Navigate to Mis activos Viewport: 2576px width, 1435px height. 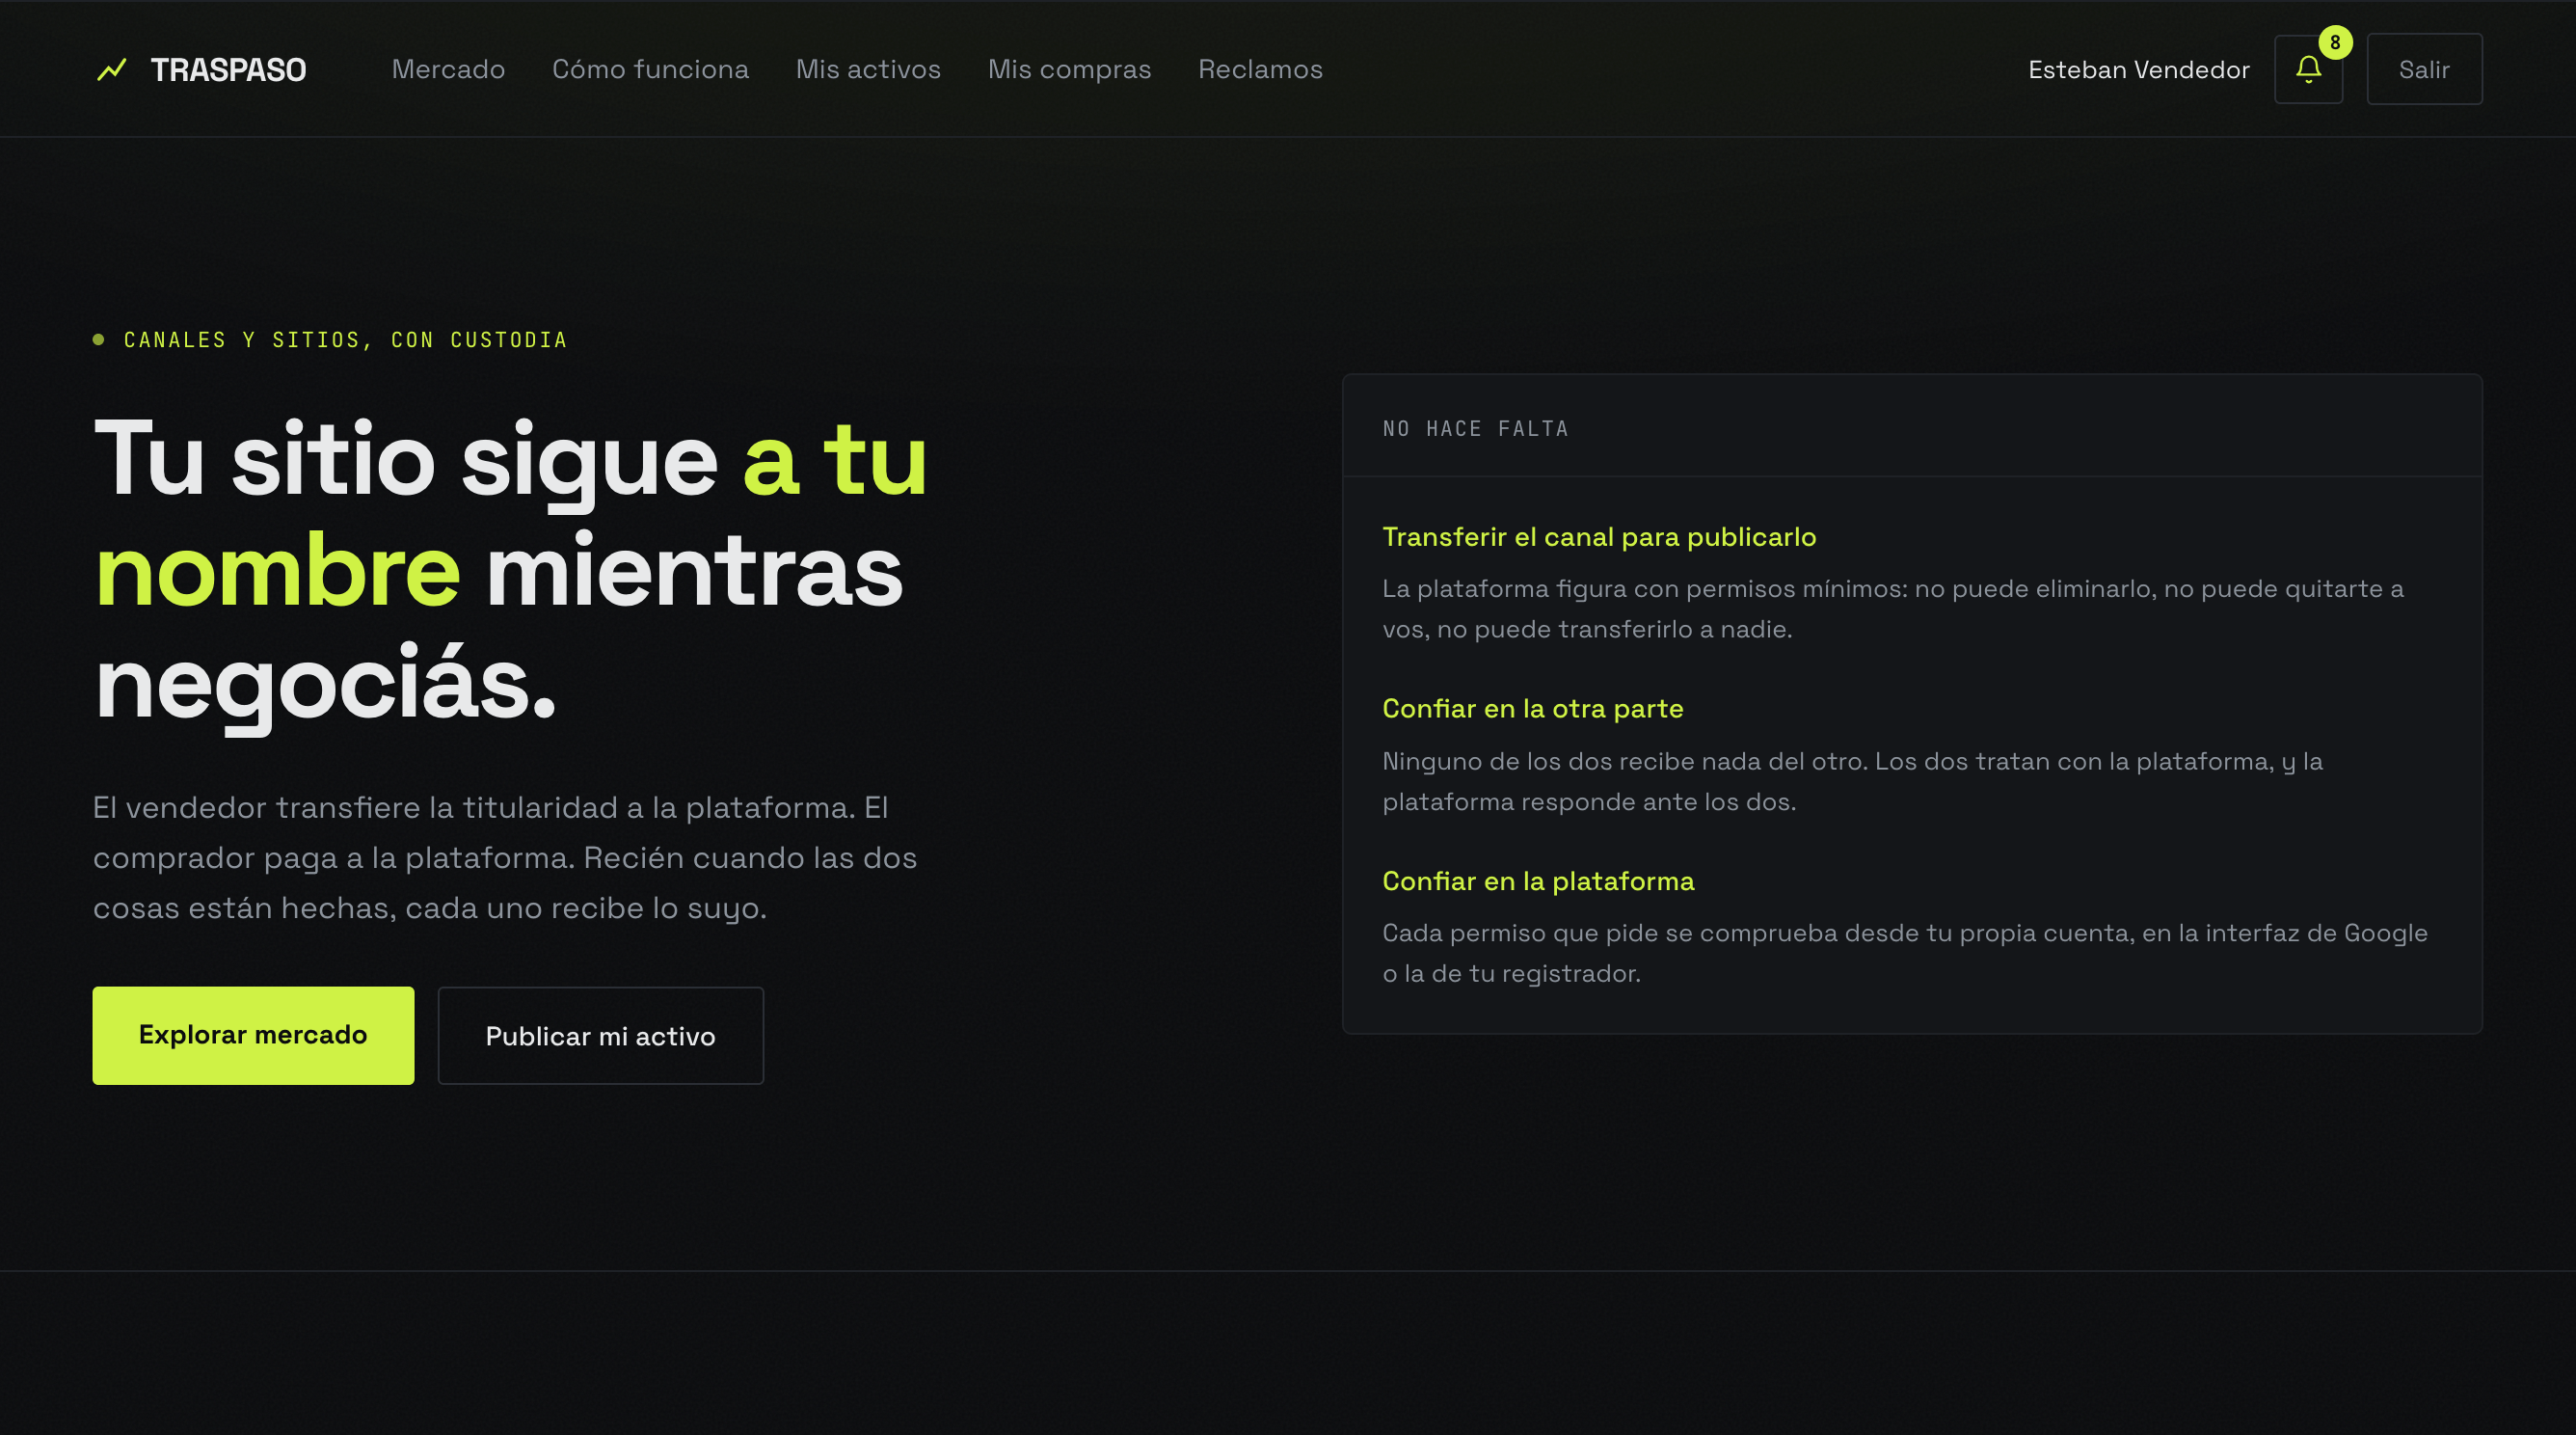[x=868, y=69]
